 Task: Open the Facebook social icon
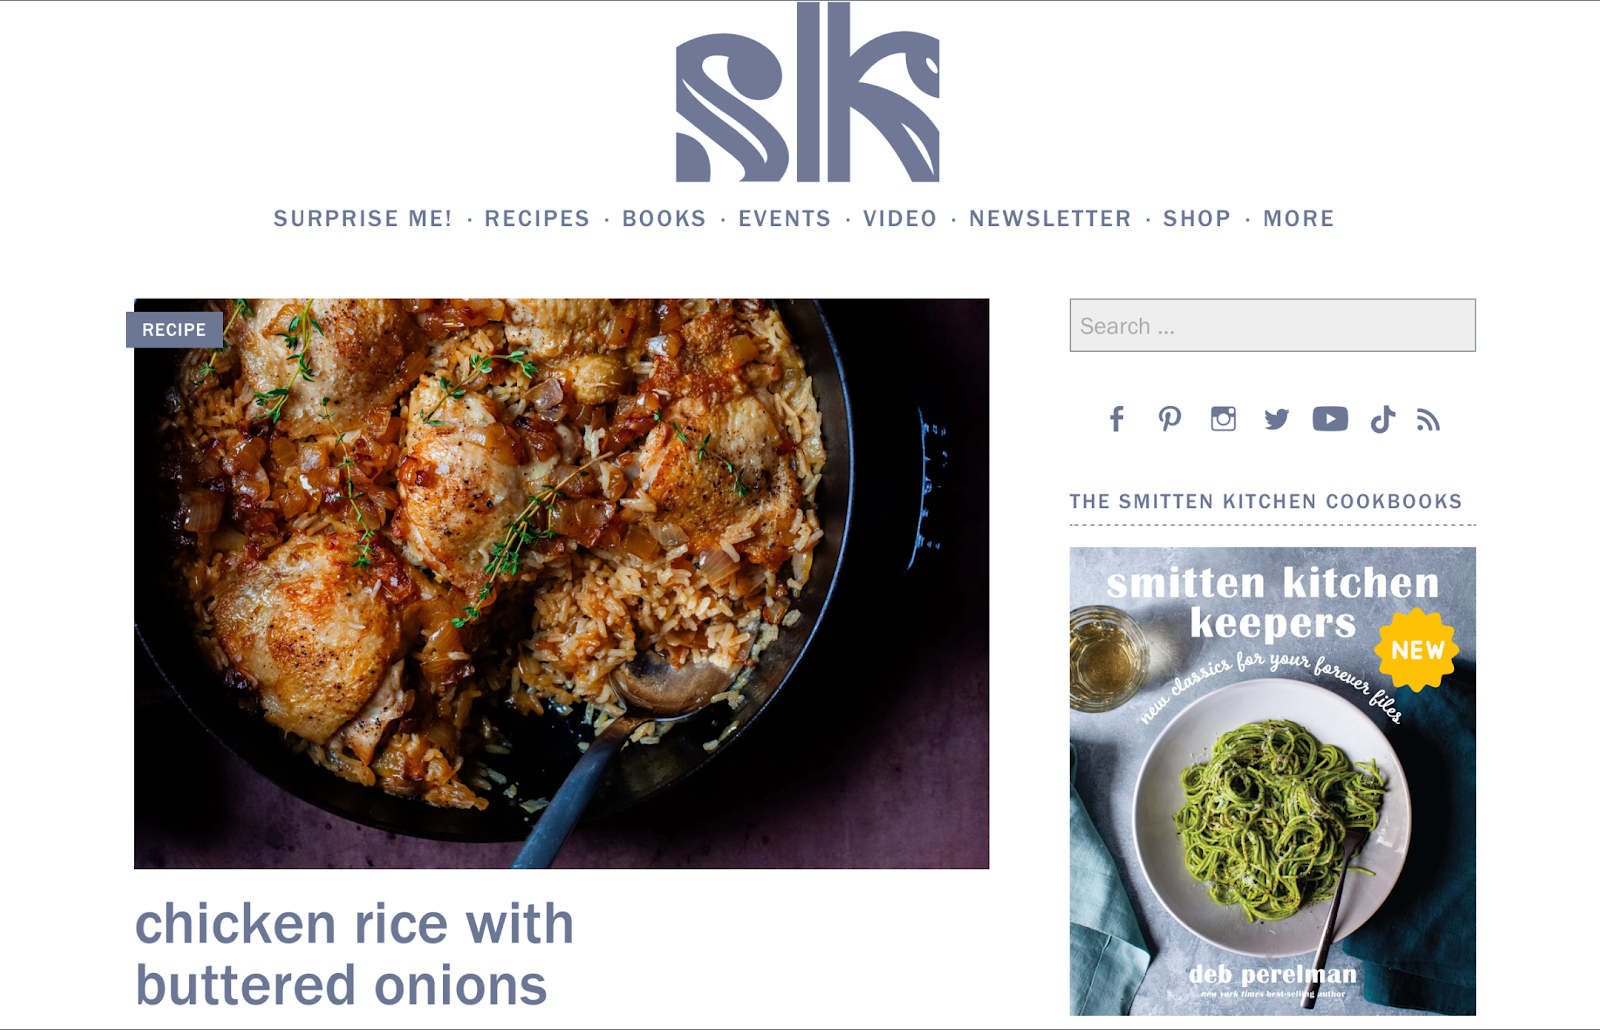(1116, 419)
